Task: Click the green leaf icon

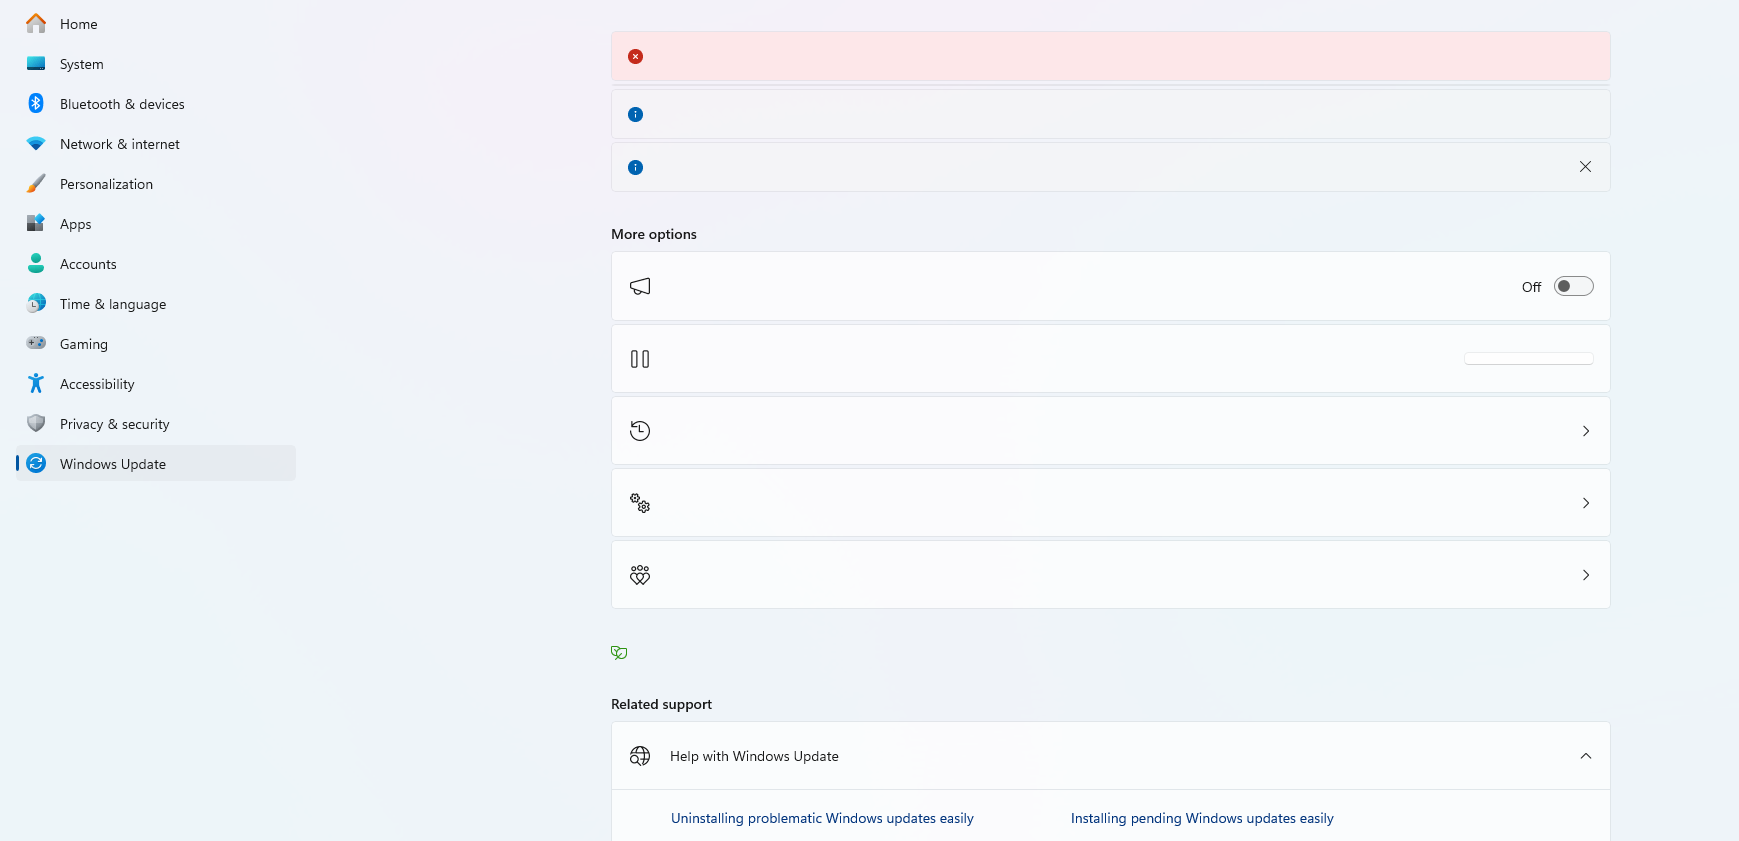Action: click(x=619, y=652)
